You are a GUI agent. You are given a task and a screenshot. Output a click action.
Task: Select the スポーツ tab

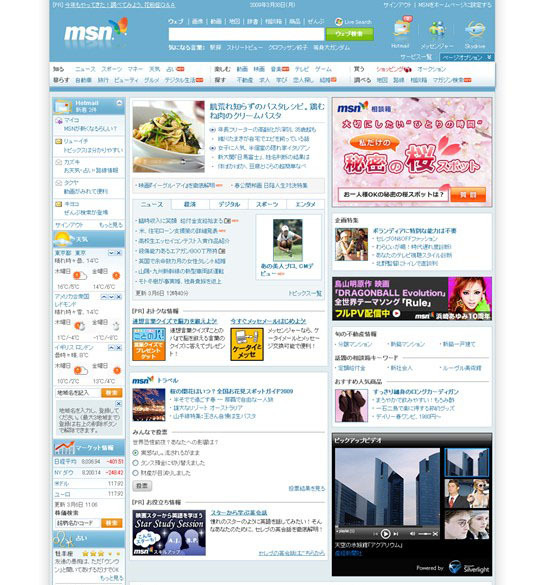[x=267, y=204]
